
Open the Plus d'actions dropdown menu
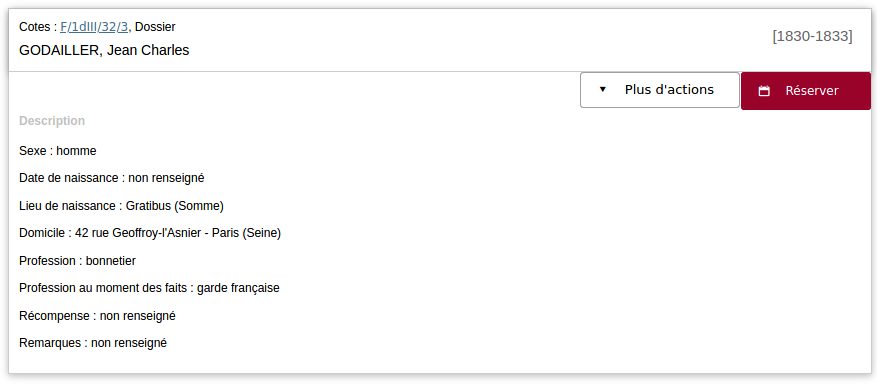tap(660, 90)
